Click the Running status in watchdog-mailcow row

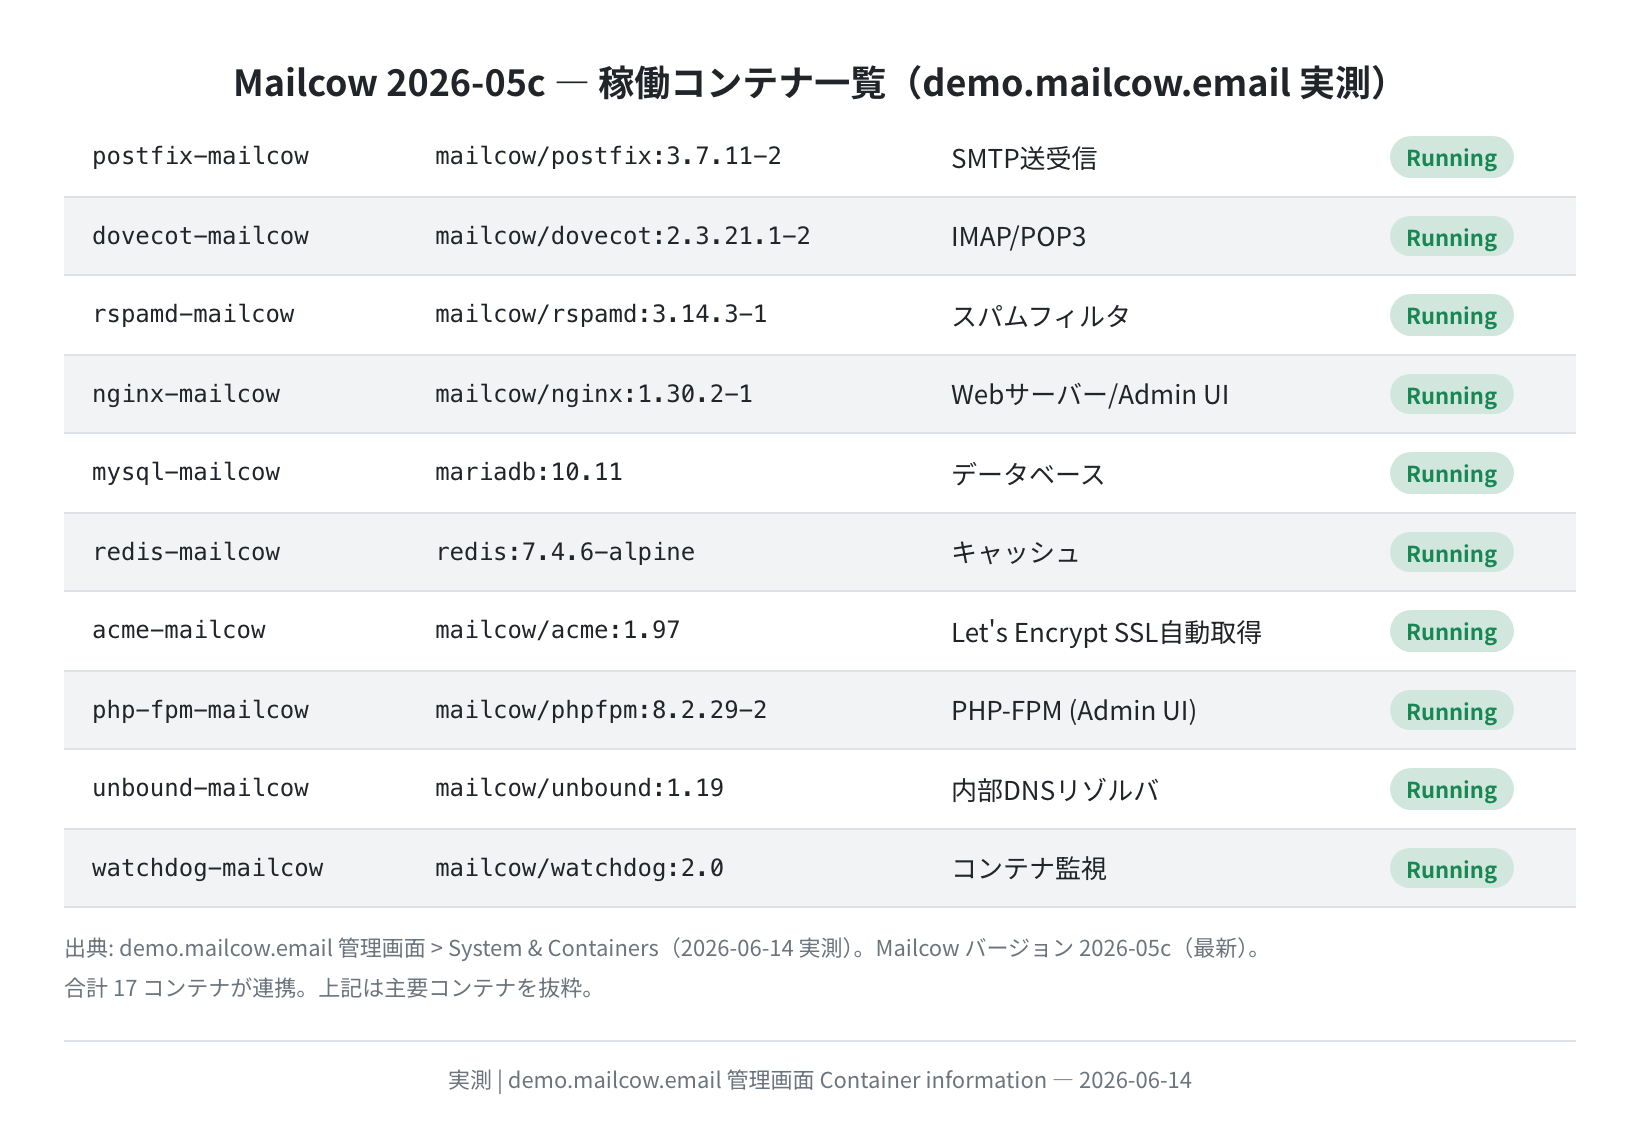(1451, 869)
